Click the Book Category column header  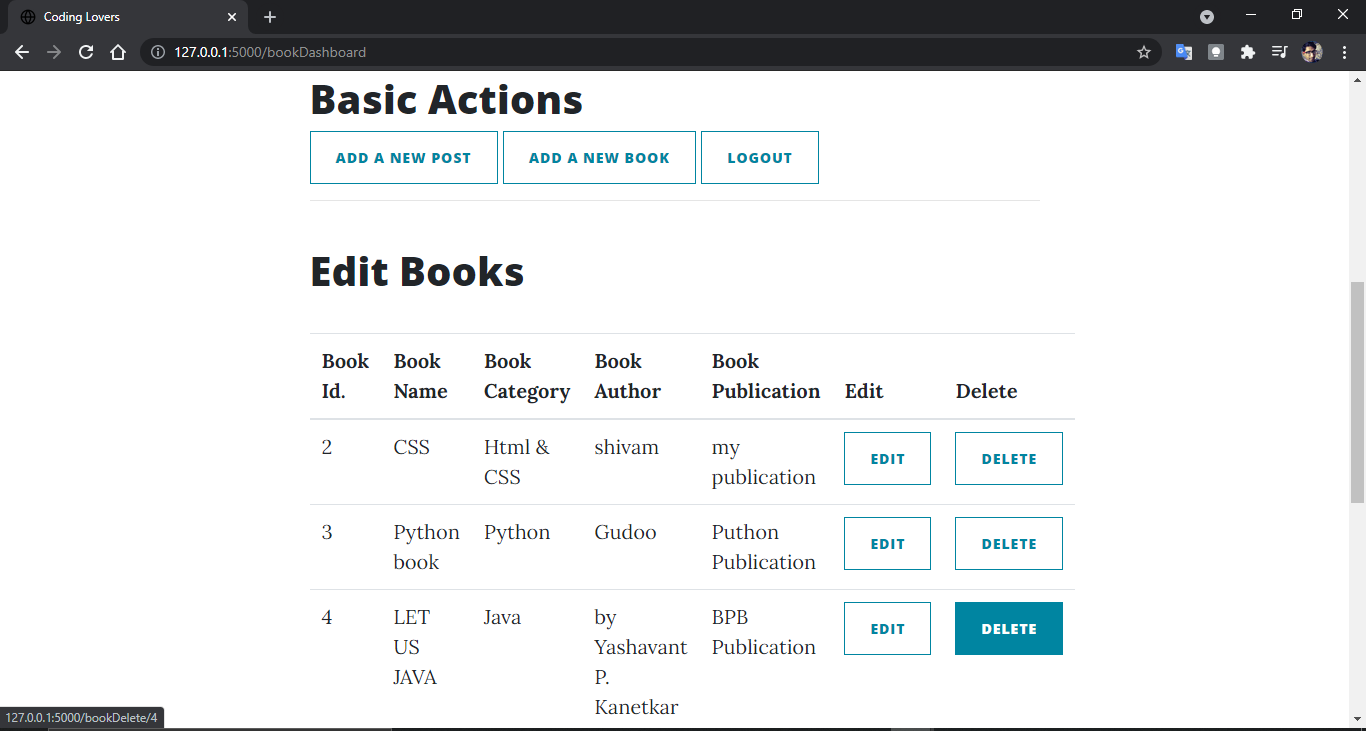point(527,376)
